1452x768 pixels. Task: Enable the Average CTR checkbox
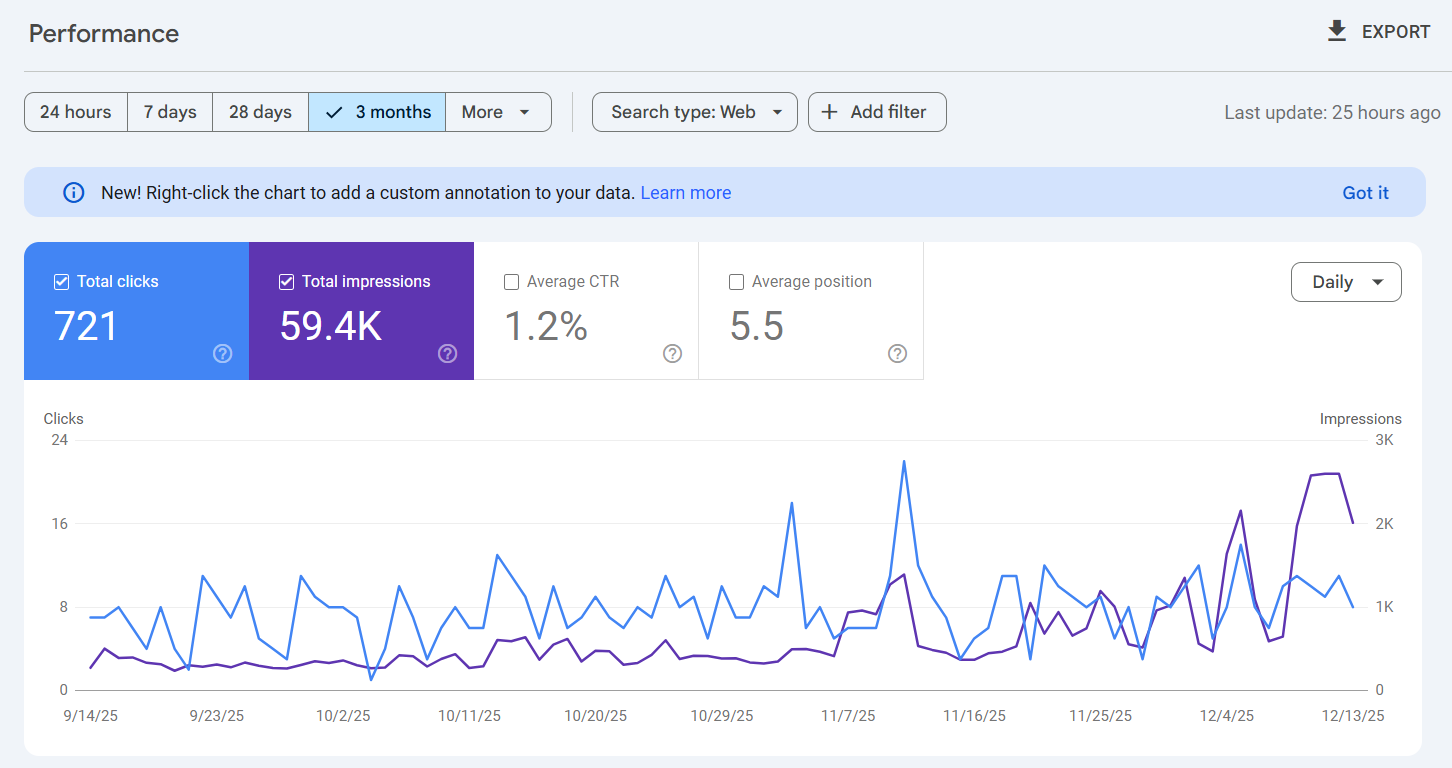512,282
